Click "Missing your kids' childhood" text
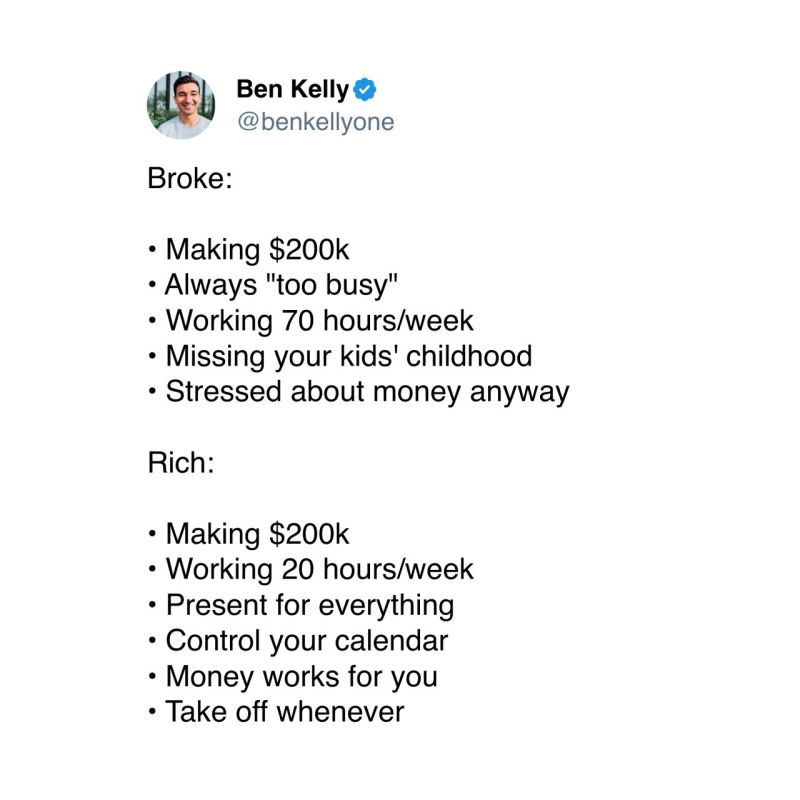This screenshot has width=800, height=800. (348, 356)
